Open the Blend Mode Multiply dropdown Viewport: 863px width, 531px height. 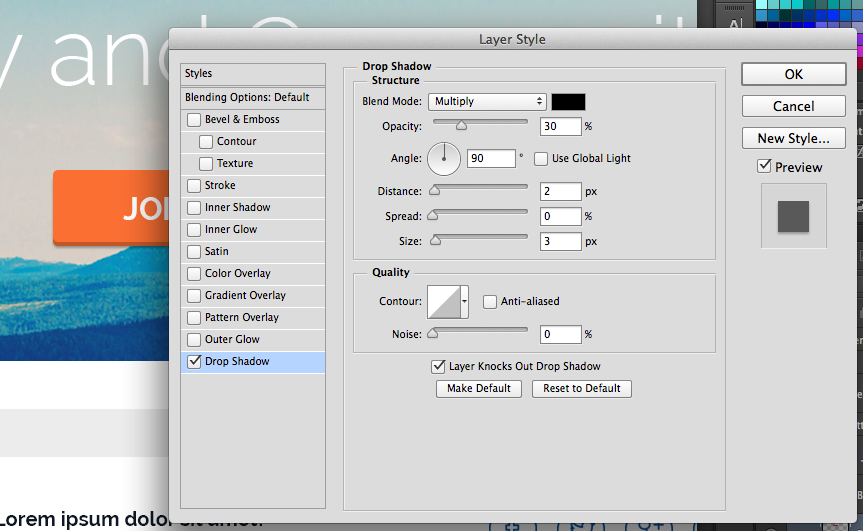point(487,101)
